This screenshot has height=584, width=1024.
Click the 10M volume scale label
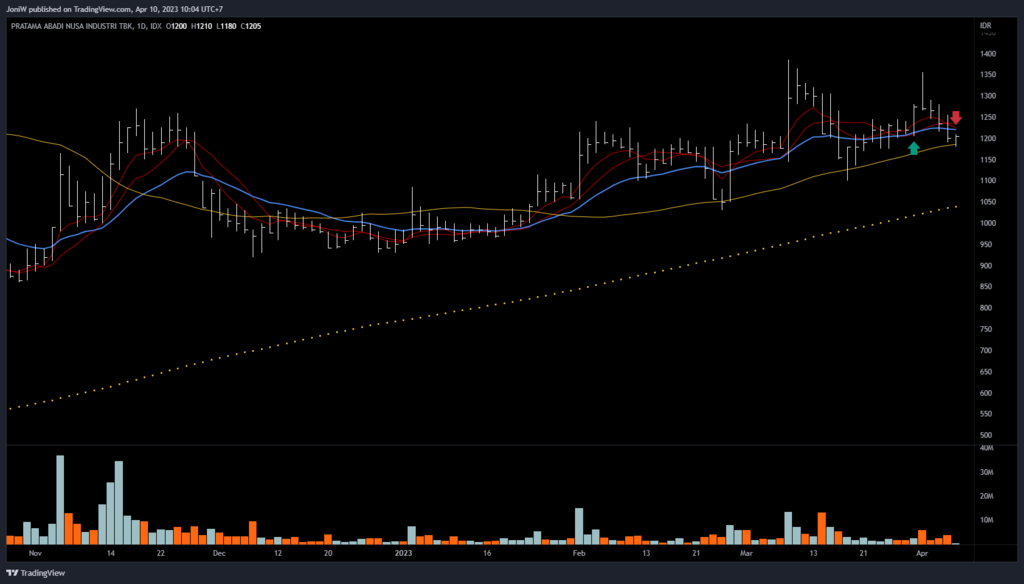coord(986,520)
